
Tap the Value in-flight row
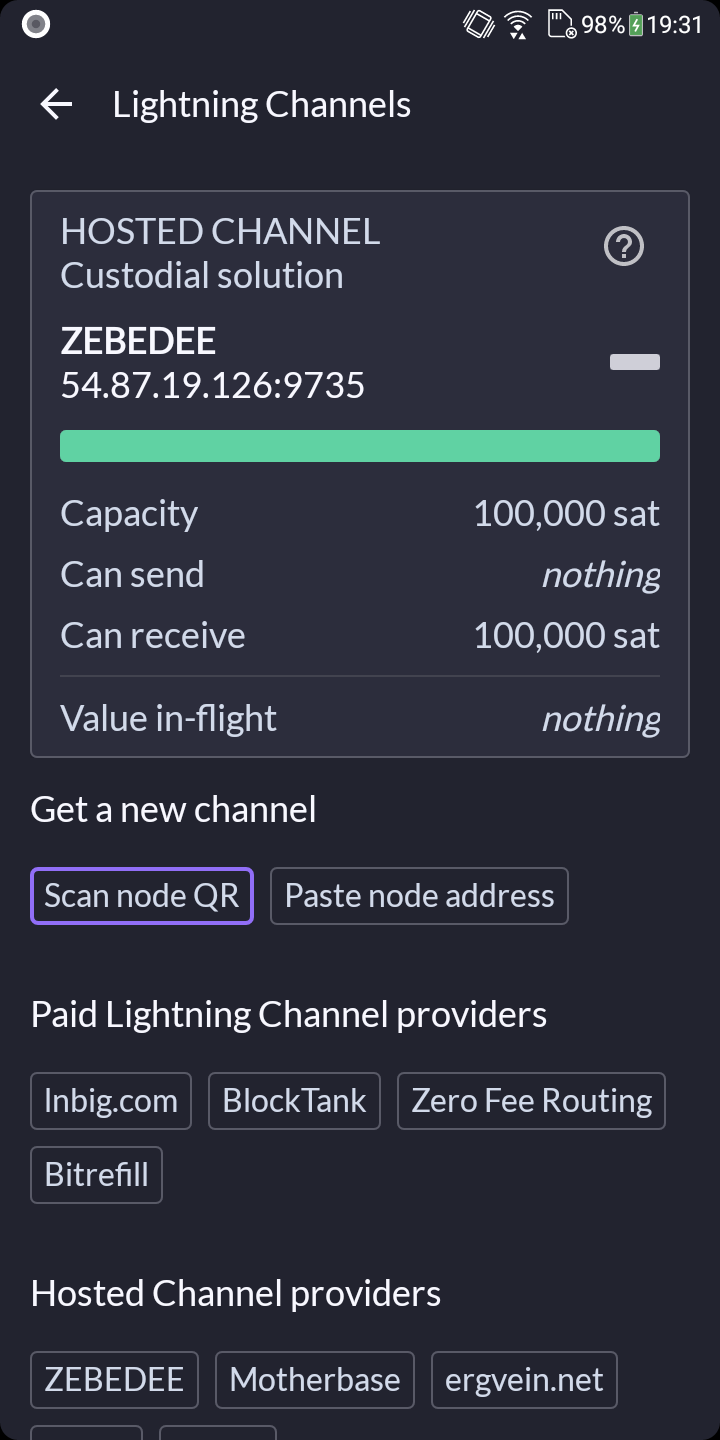(360, 718)
